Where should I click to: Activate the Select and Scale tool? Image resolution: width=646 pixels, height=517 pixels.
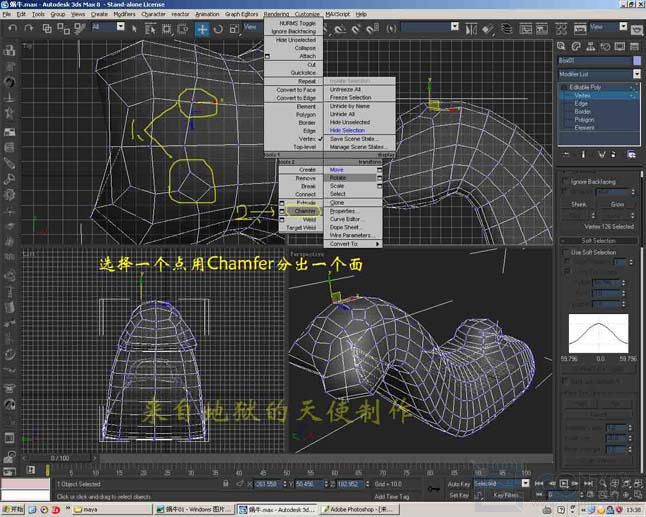[234, 29]
